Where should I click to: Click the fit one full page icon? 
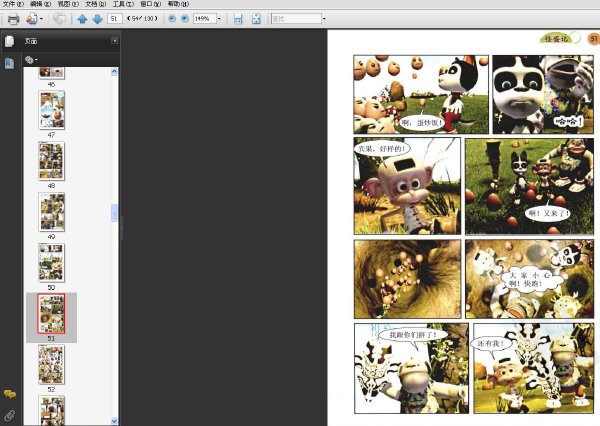(256, 19)
